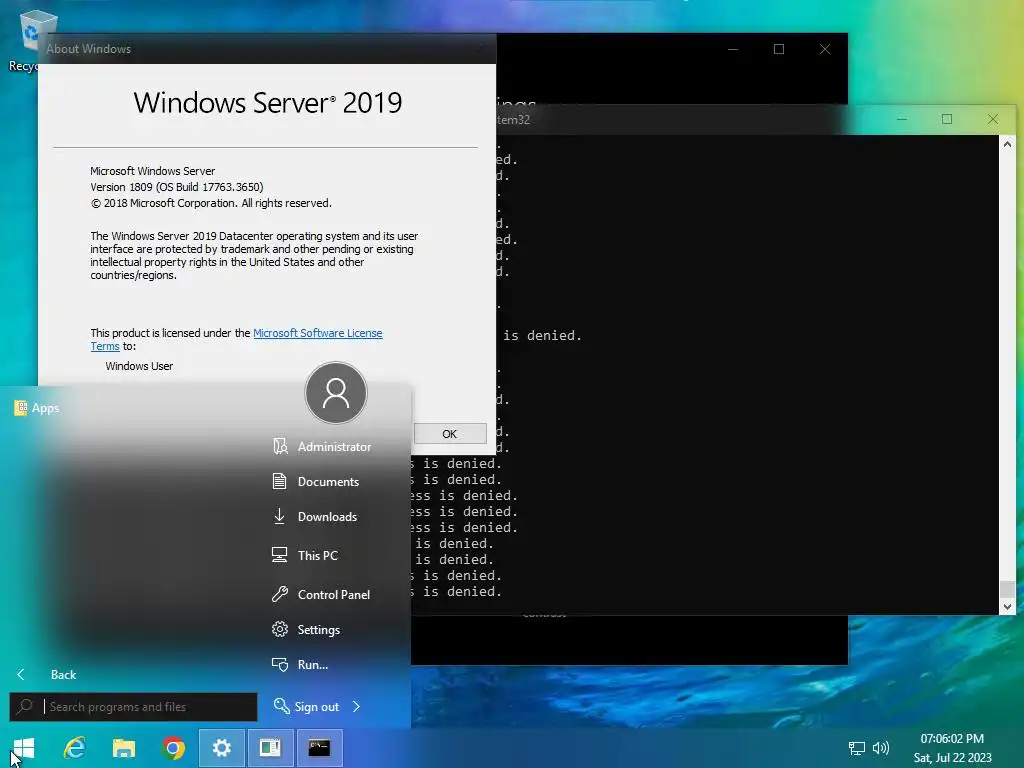Click the Control Panel wrench icon
Image resolution: width=1024 pixels, height=768 pixels.
(280, 594)
